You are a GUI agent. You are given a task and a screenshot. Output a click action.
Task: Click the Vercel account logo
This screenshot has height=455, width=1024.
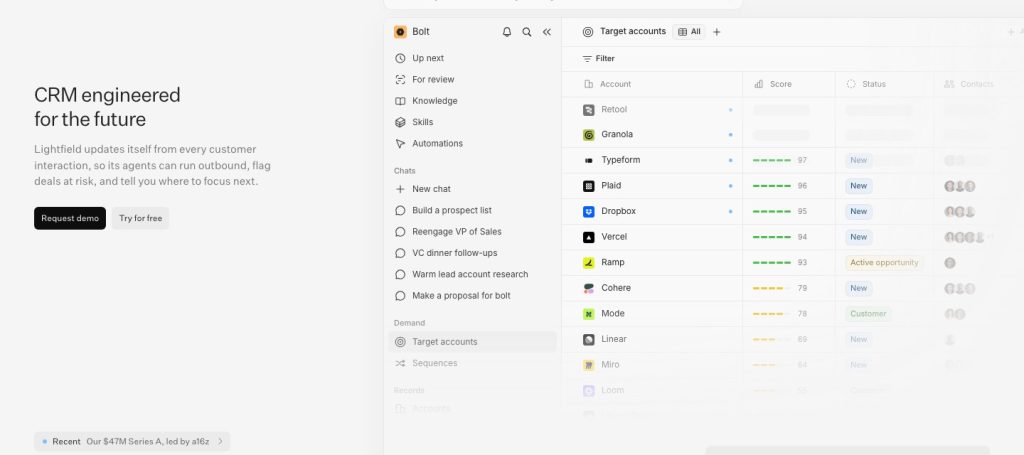click(588, 237)
